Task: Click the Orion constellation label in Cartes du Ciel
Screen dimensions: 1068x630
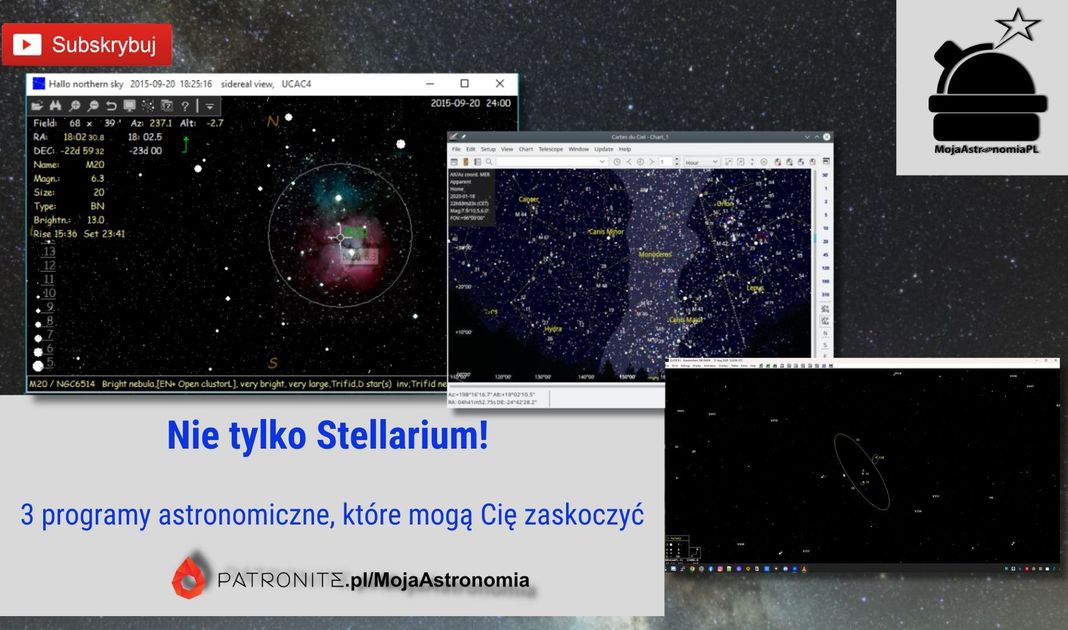Action: click(x=725, y=204)
